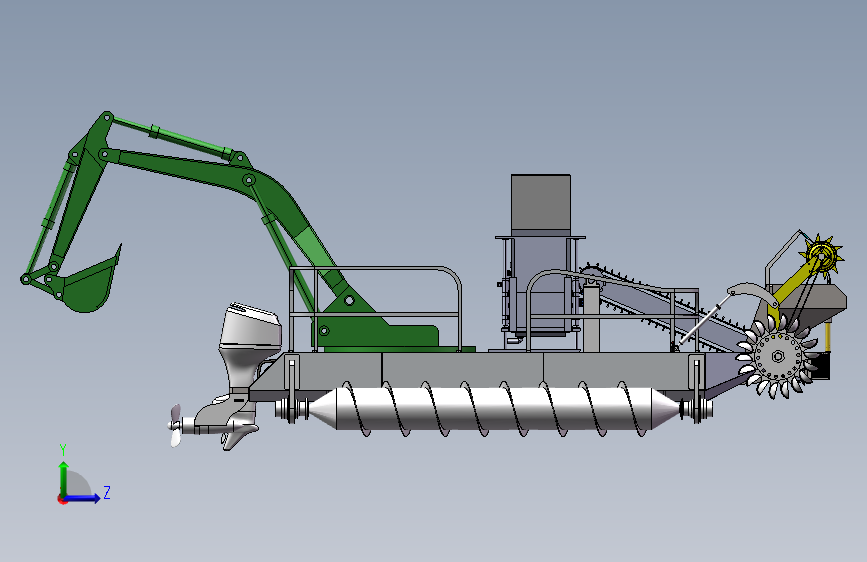Select the propeller on the outboard motor

coord(175,425)
